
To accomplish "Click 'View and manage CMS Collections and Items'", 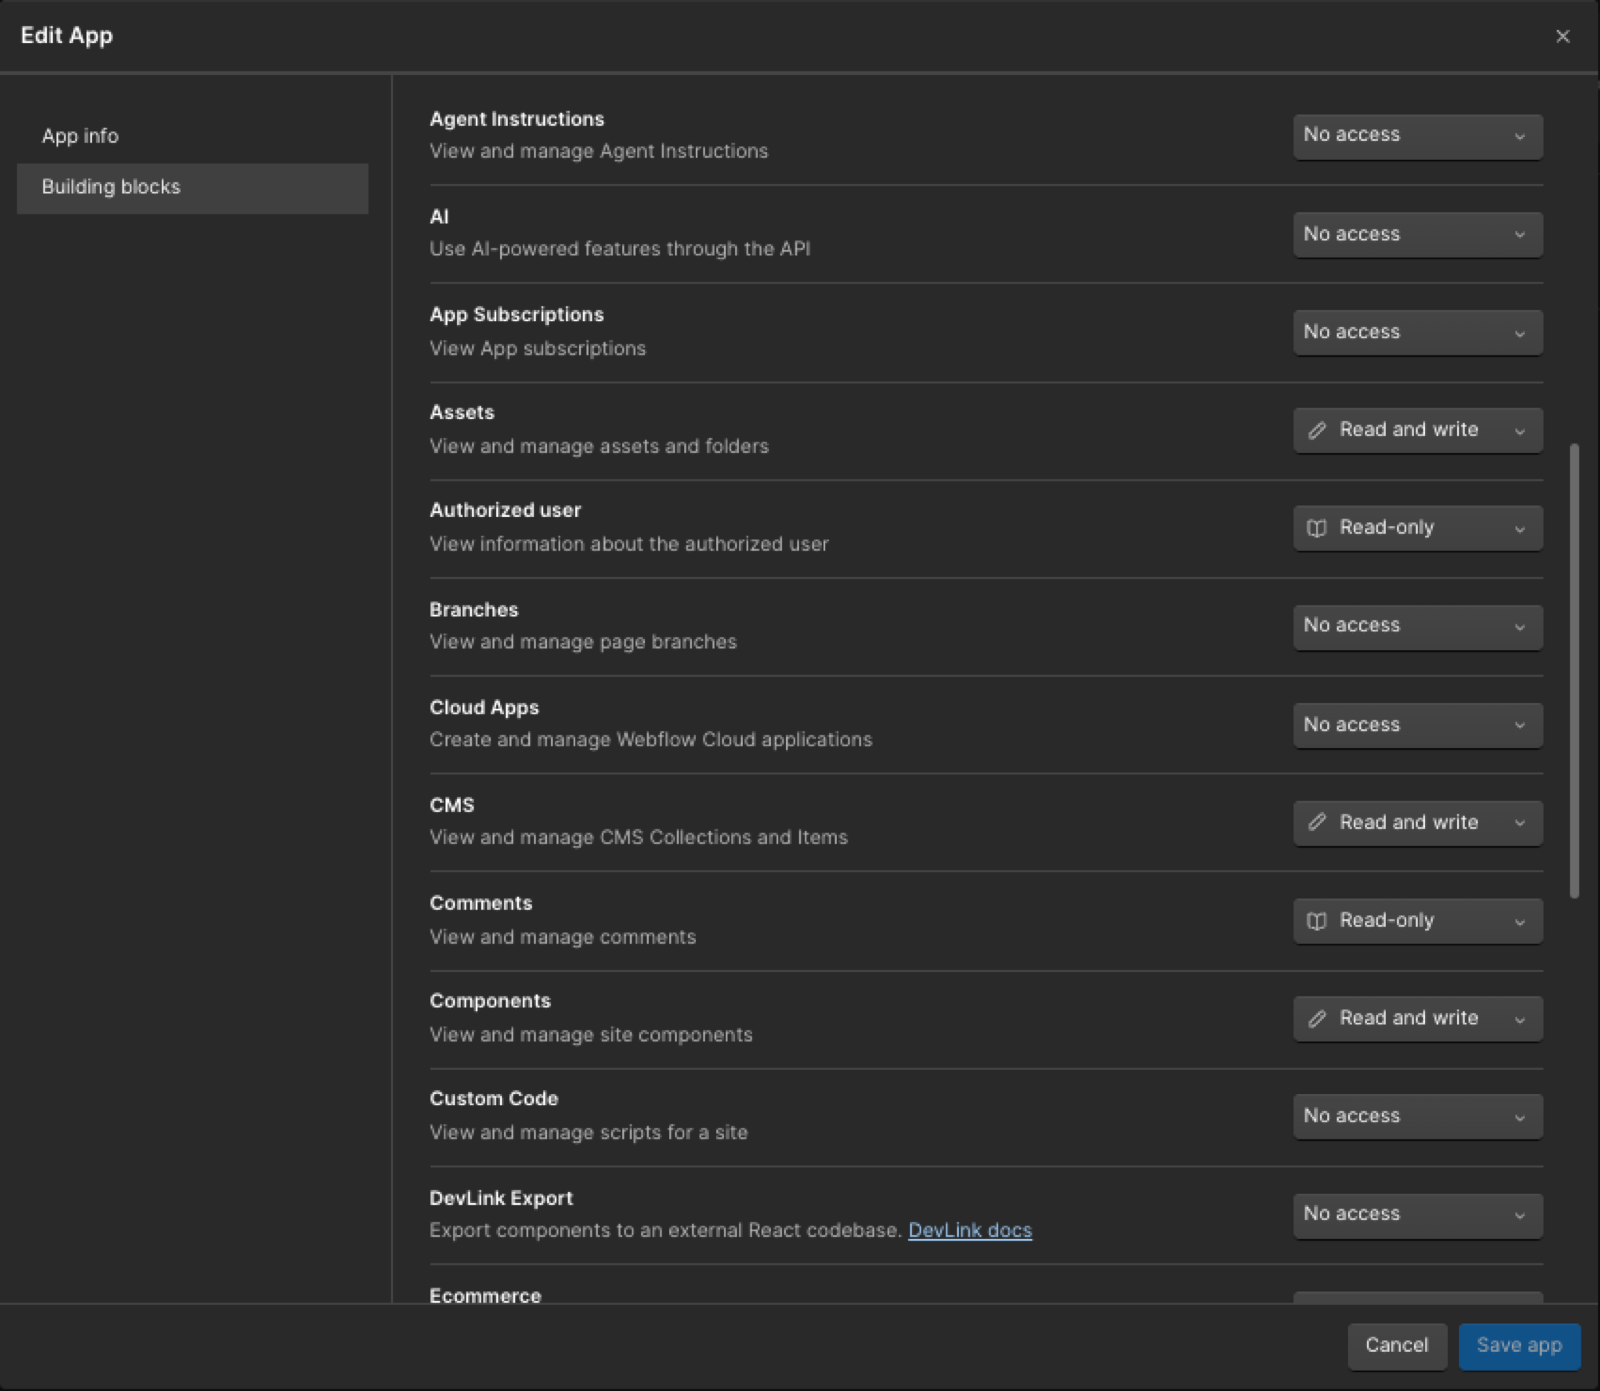I will (638, 837).
